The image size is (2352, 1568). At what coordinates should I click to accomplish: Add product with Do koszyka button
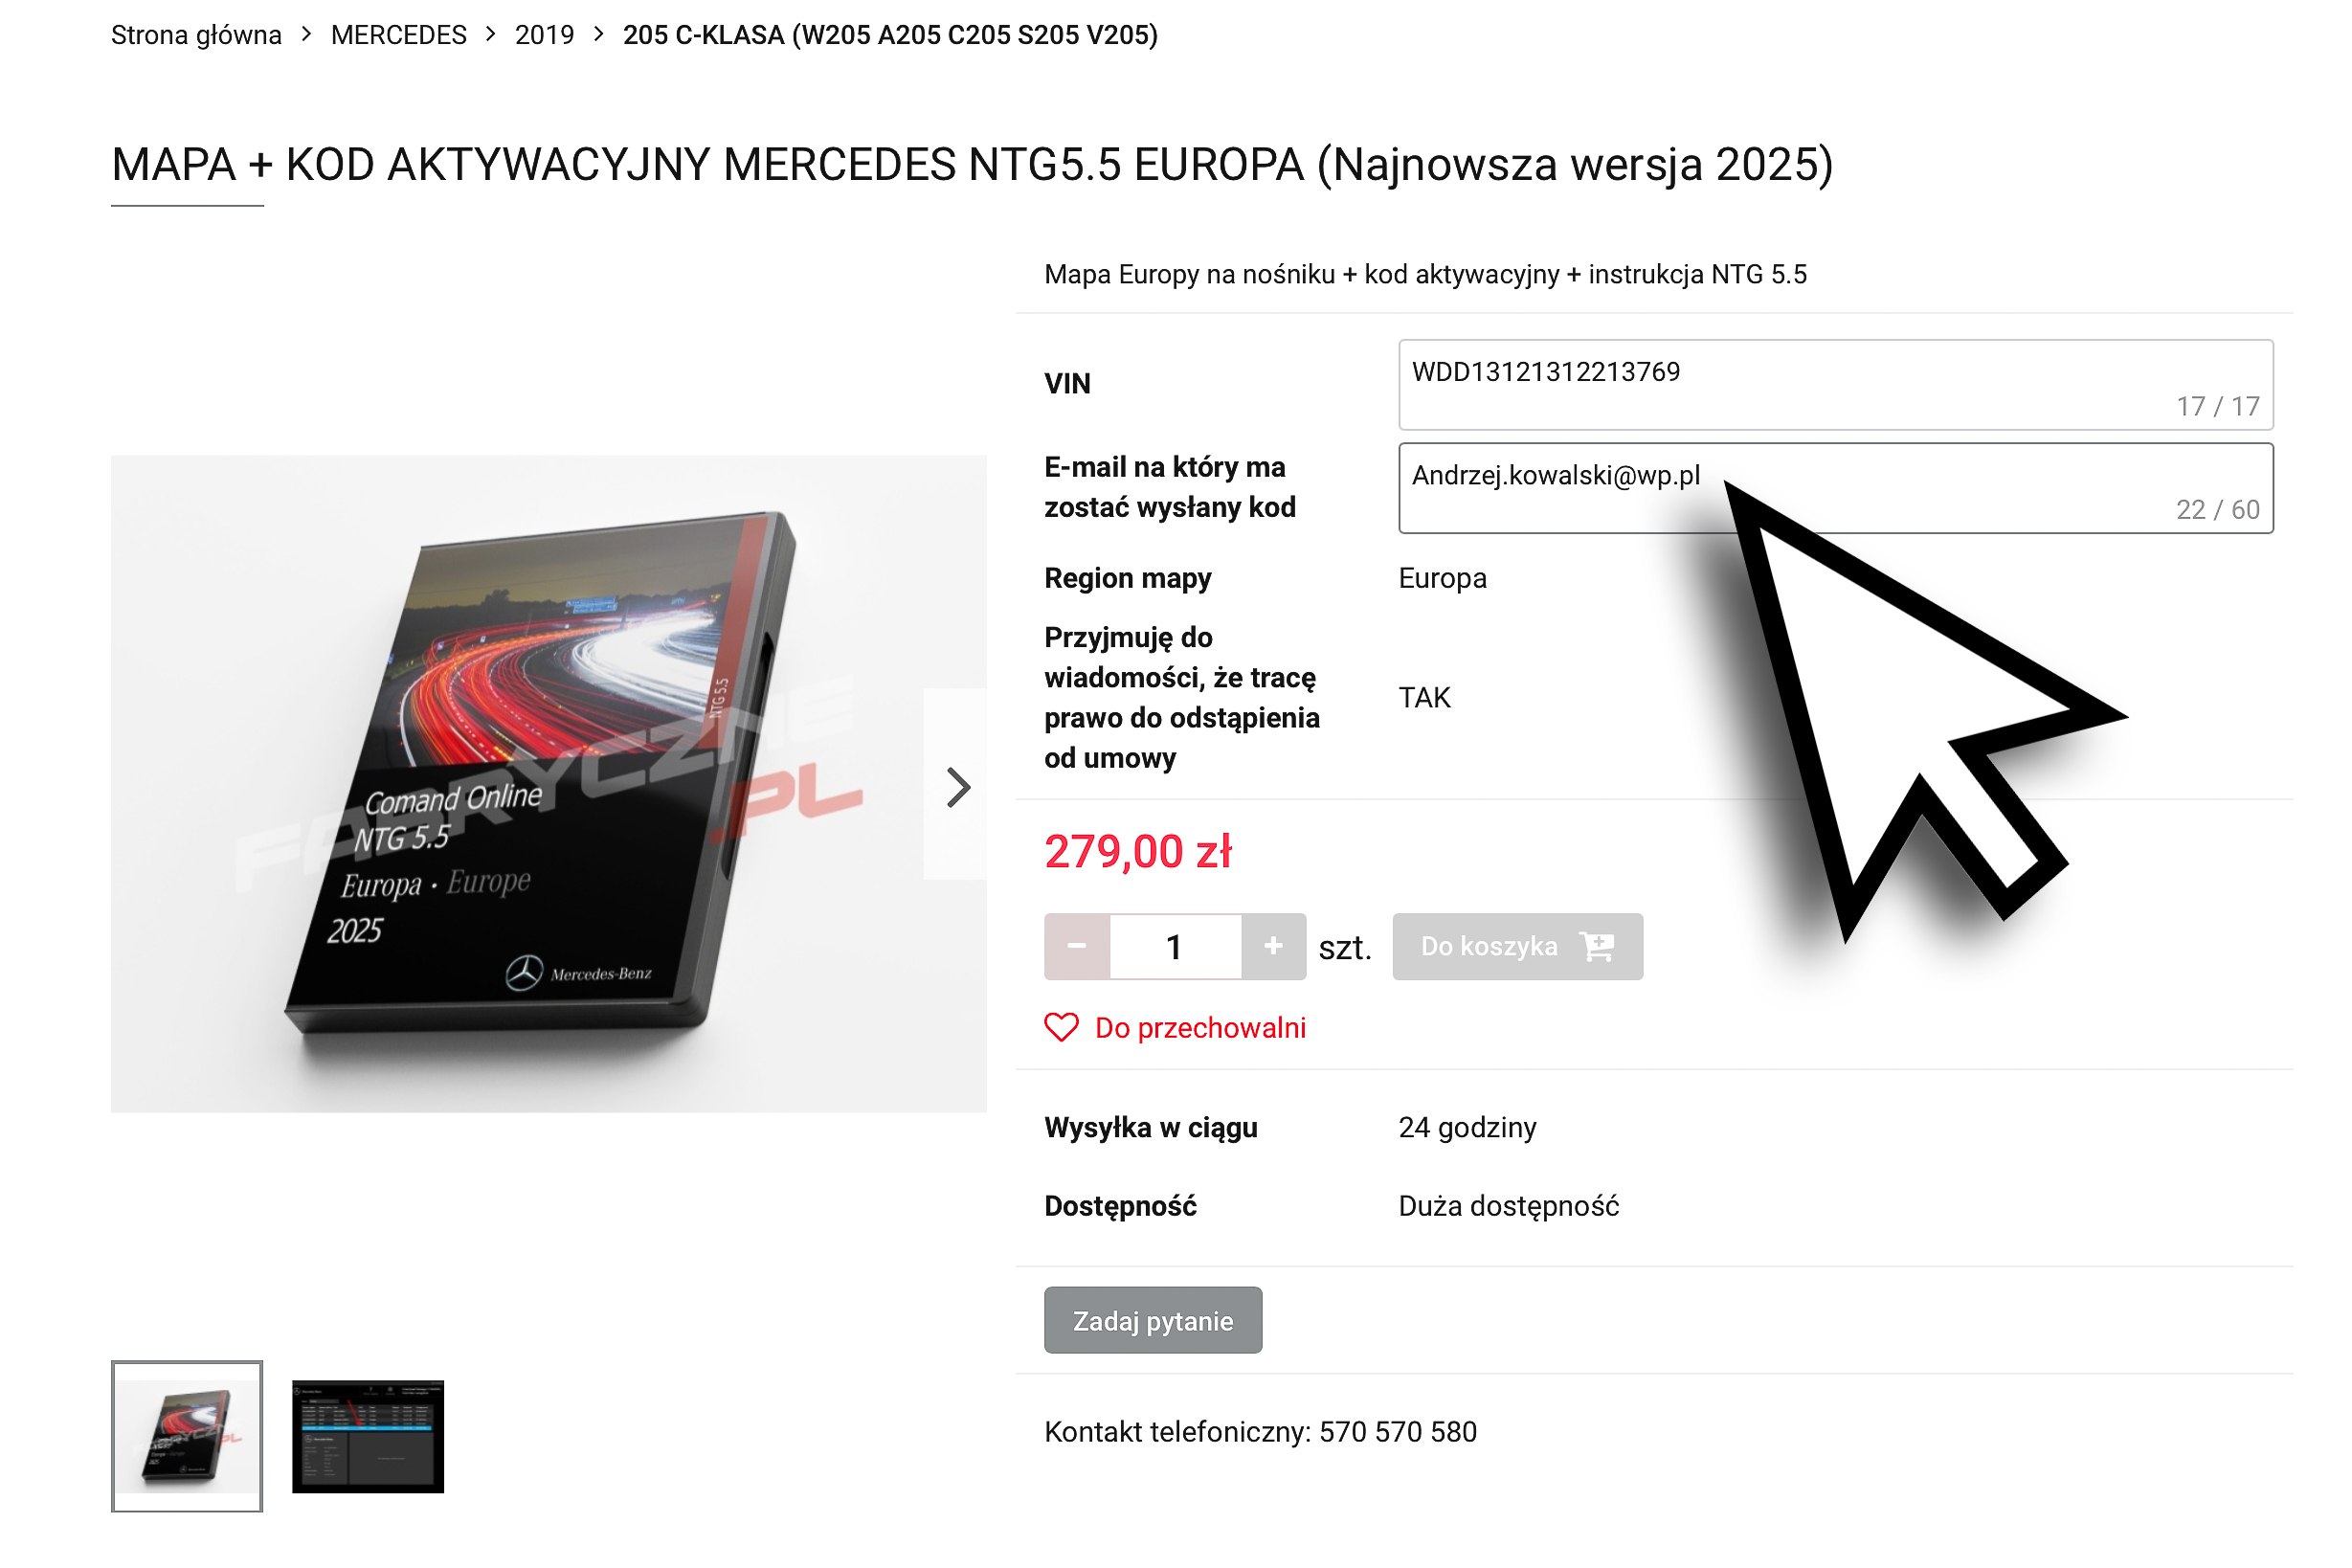(x=1517, y=946)
